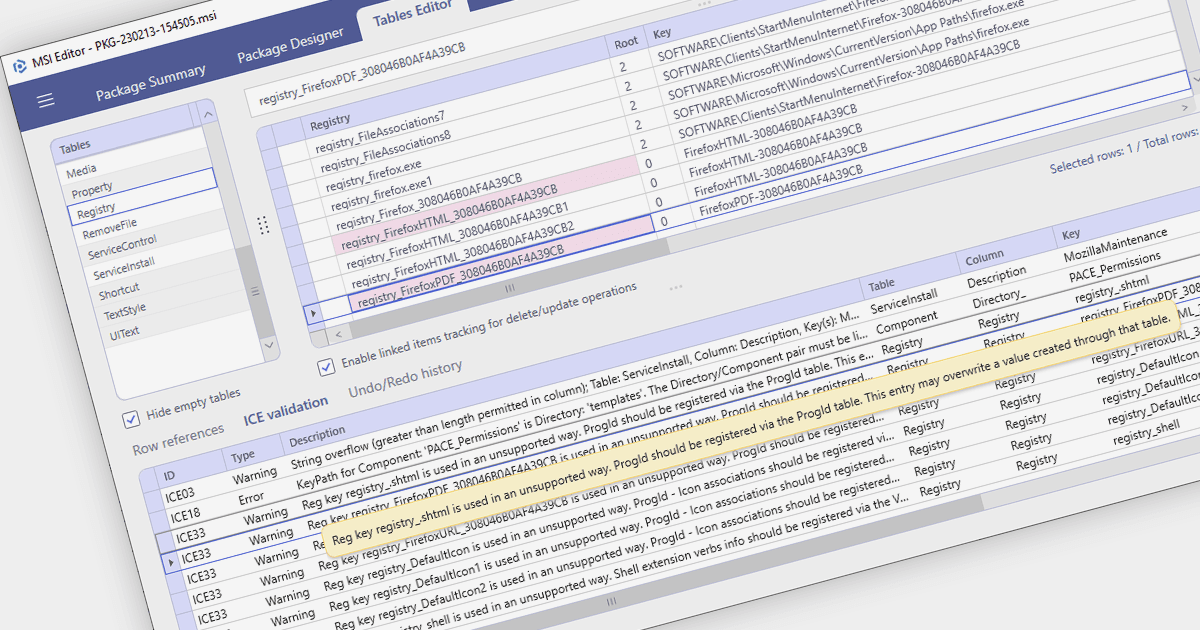
Task: Select the Media table
Action: point(82,171)
